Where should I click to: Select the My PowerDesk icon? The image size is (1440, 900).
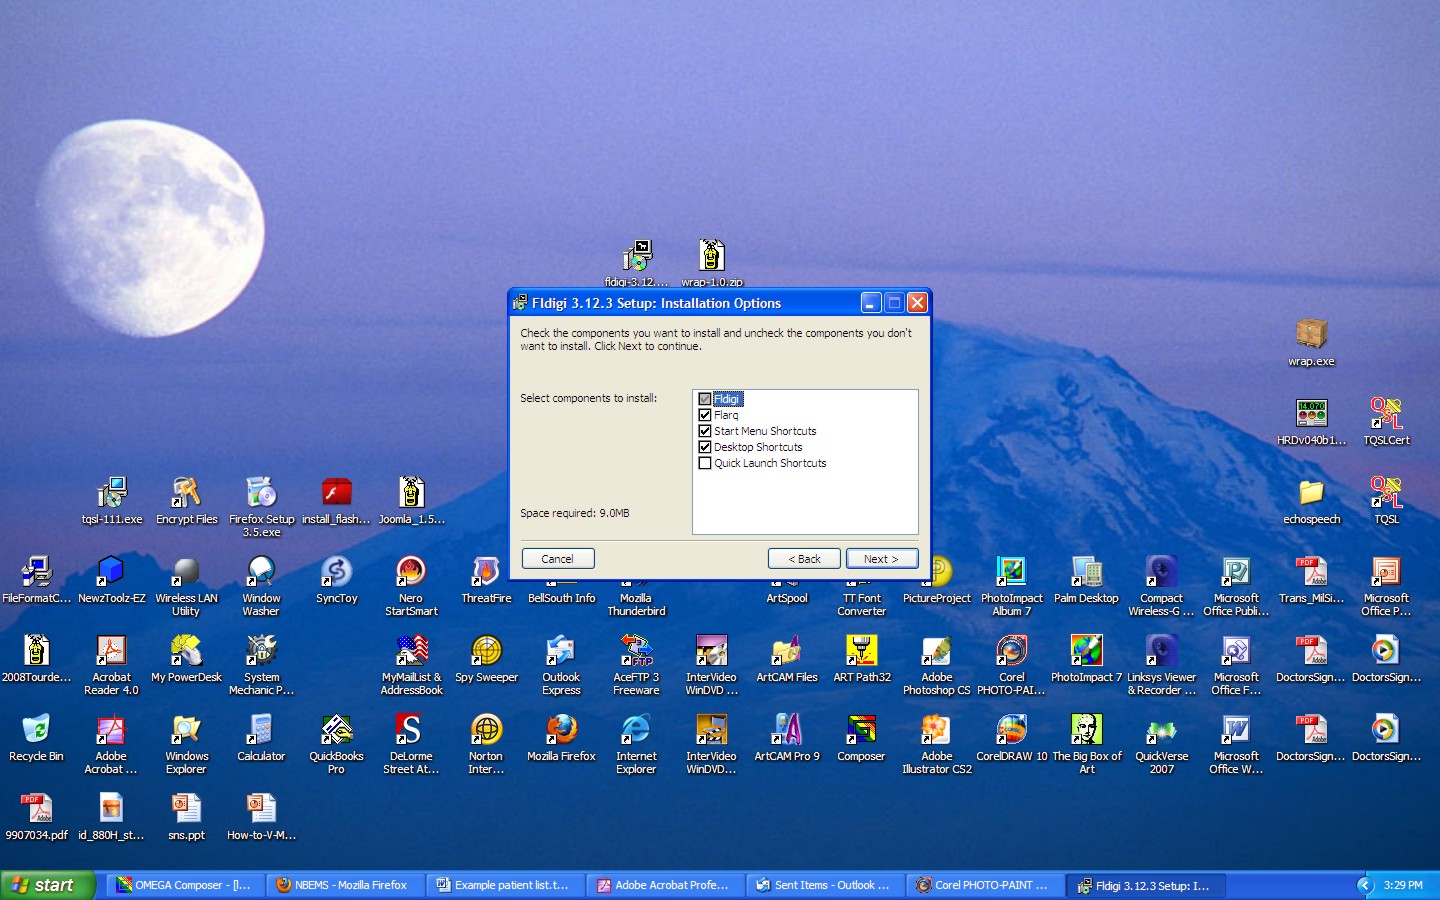[186, 651]
